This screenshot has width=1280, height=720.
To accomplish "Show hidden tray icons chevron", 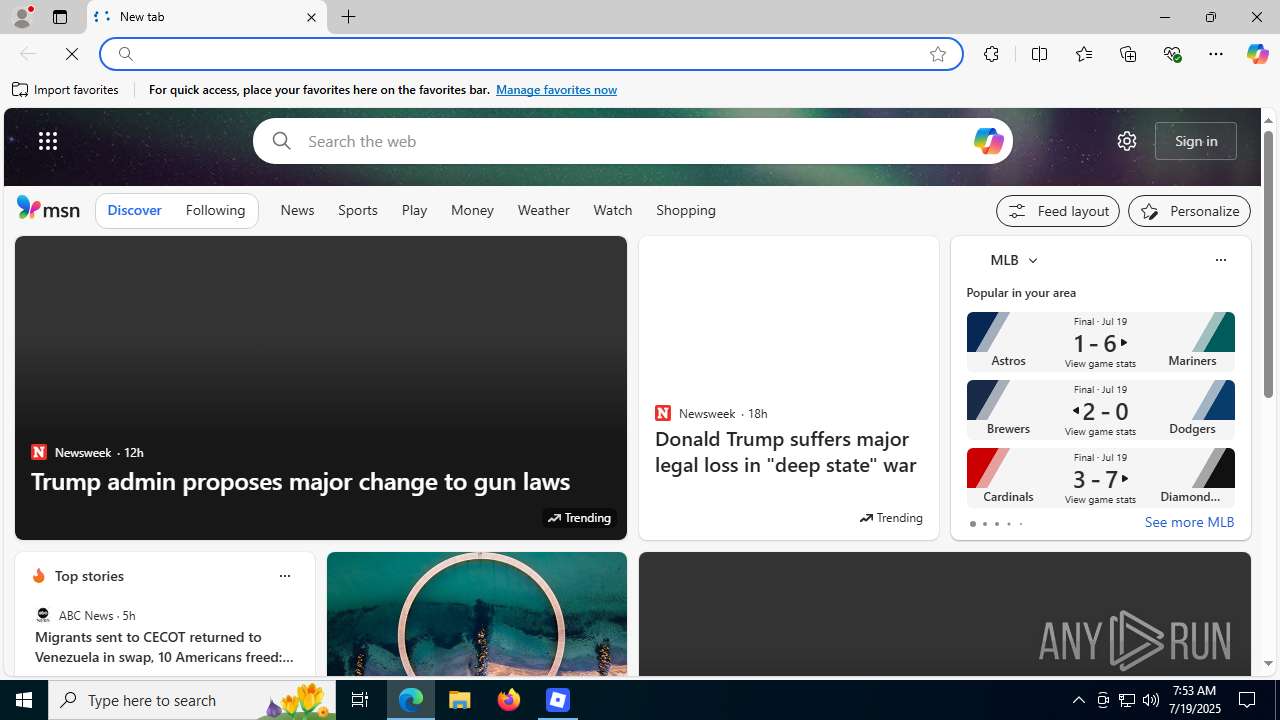I will pyautogui.click(x=1078, y=700).
